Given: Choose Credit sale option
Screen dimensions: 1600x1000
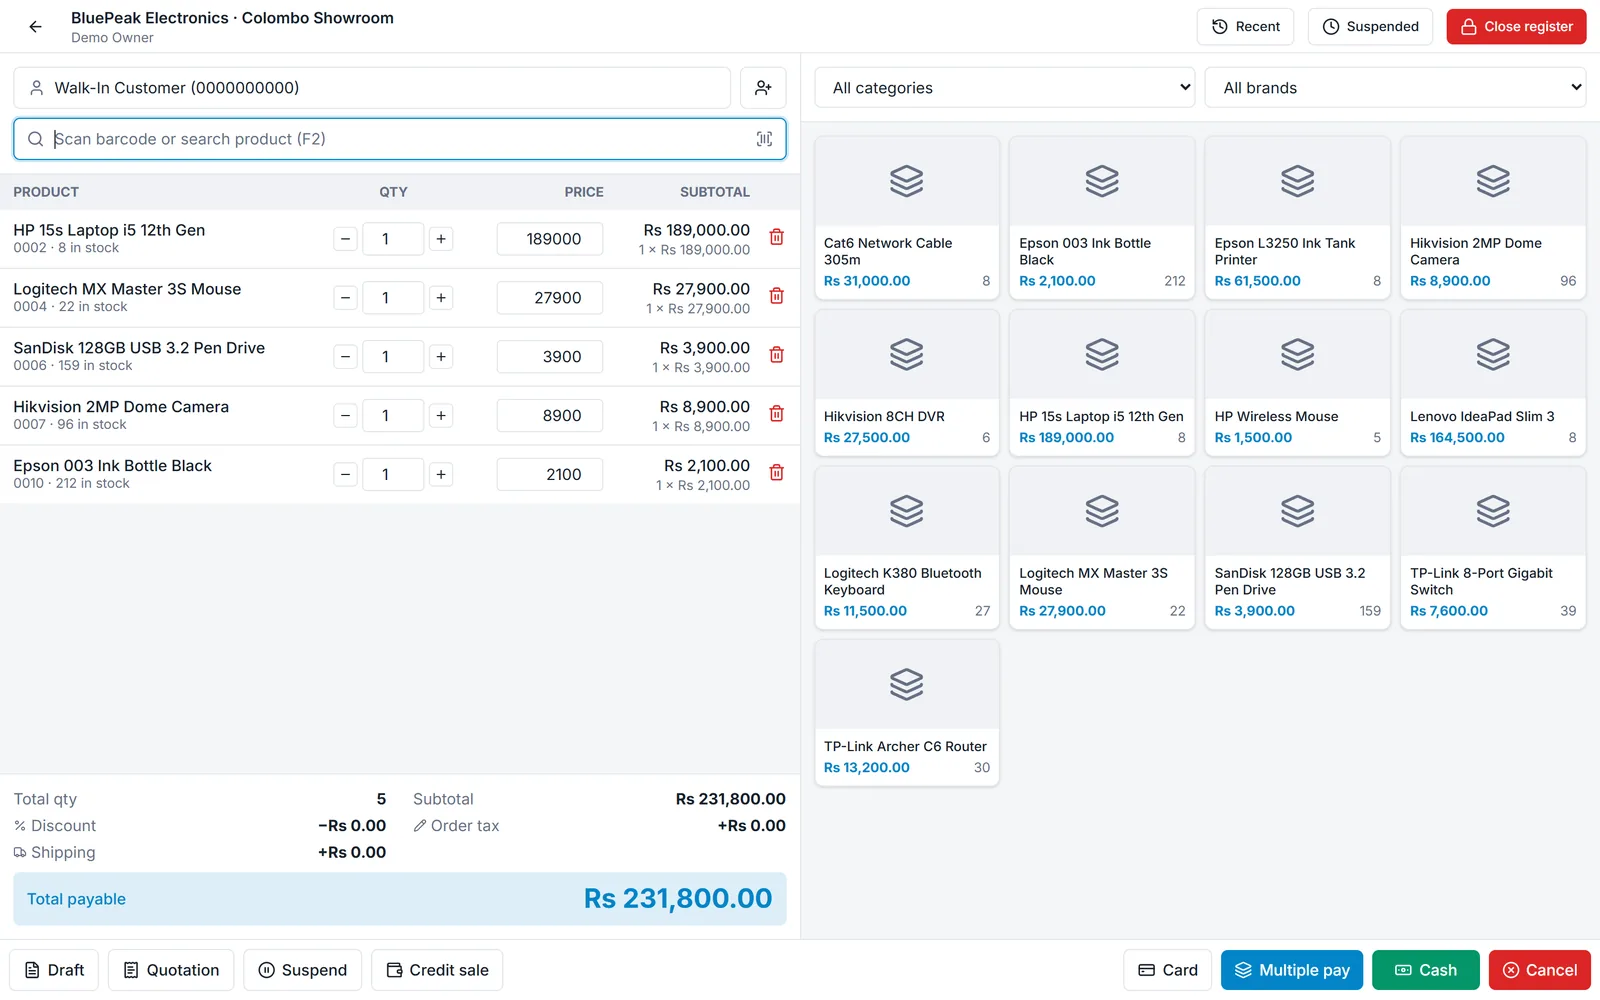Looking at the screenshot, I should pos(437,970).
